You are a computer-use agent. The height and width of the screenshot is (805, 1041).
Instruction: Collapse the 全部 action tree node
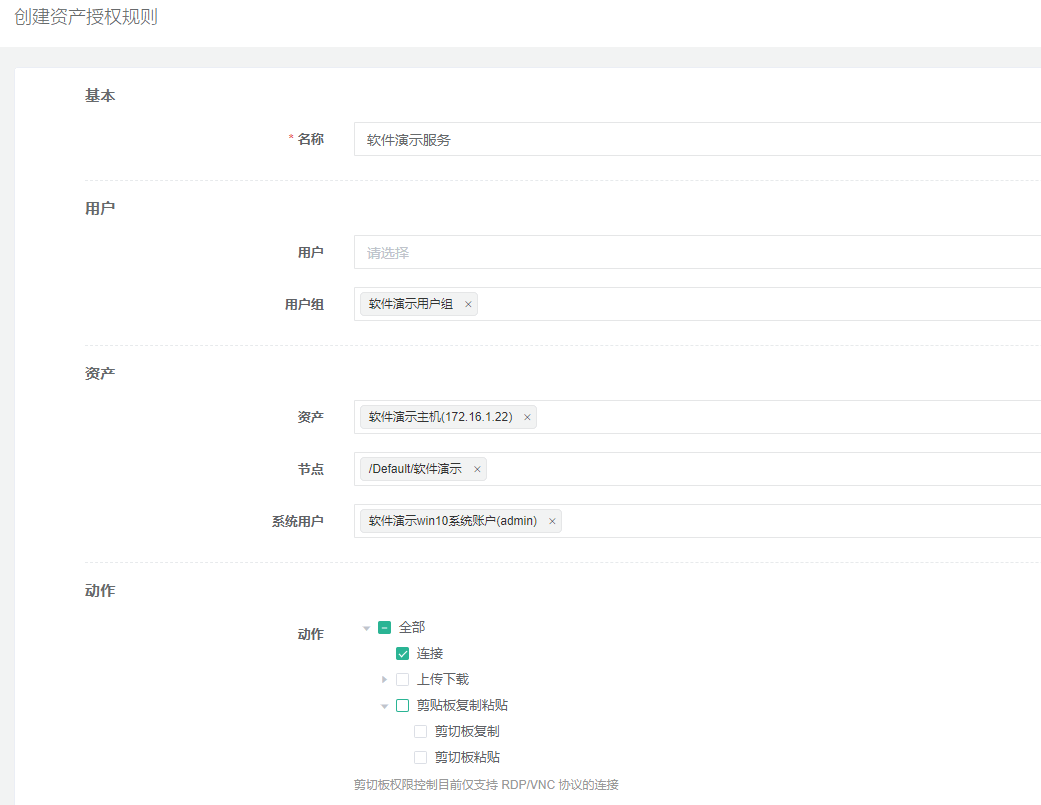point(366,628)
